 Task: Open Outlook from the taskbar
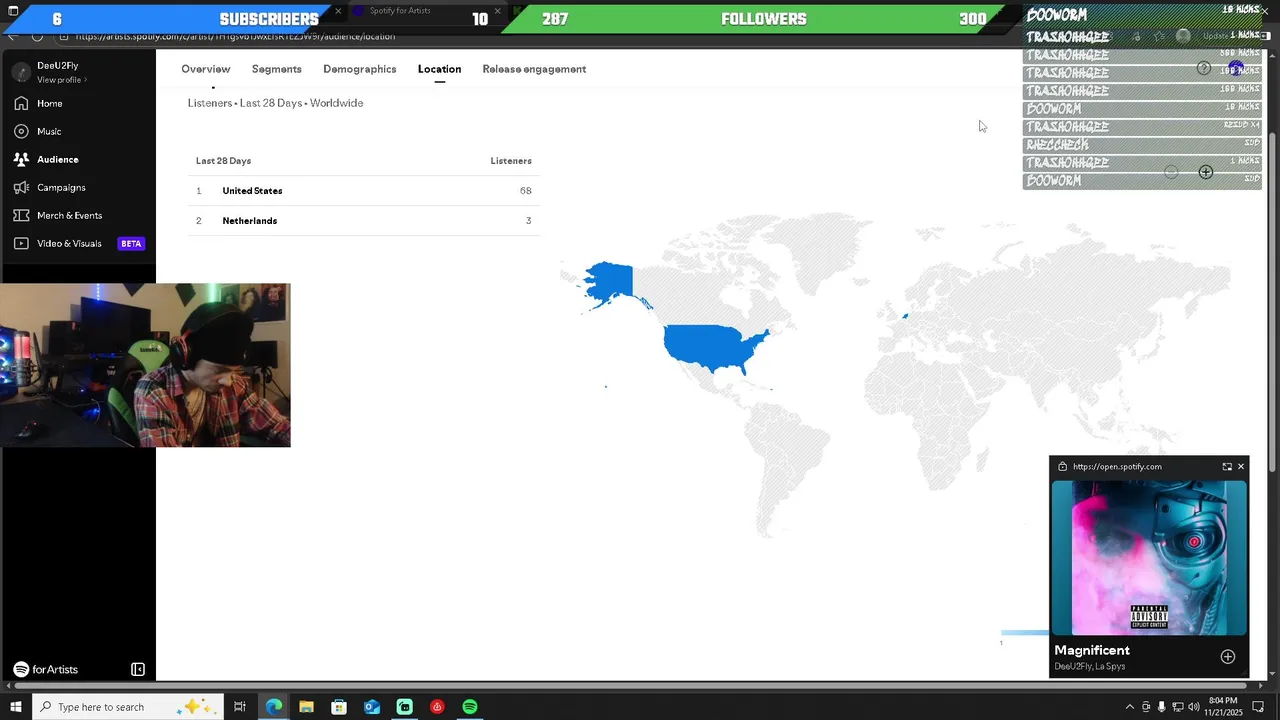click(372, 707)
